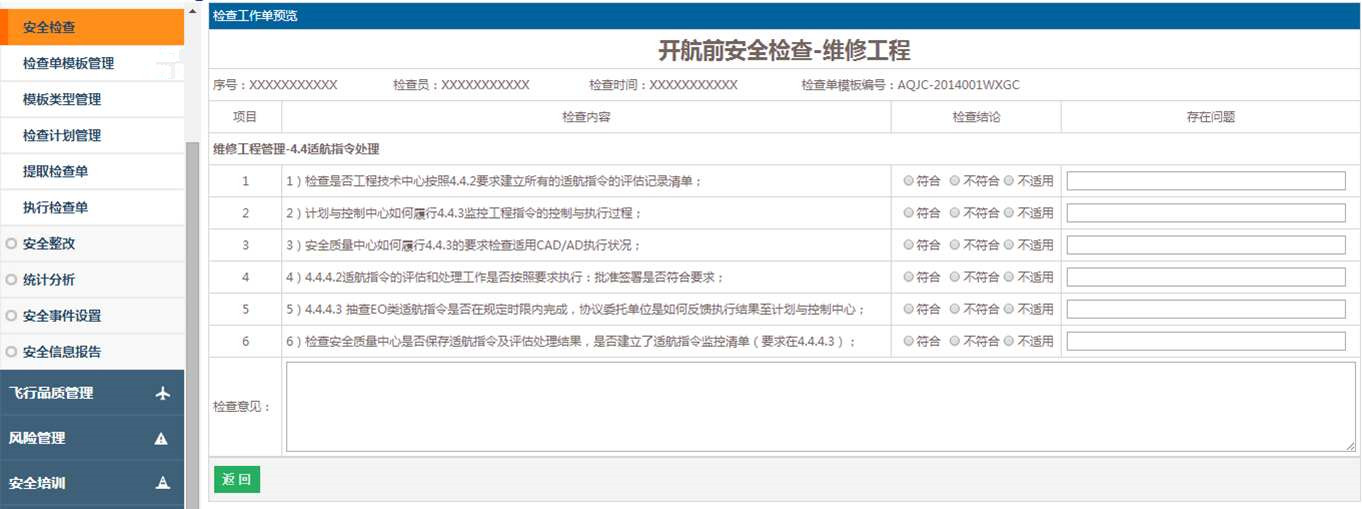Click the 存在问题 field for row 4
Screen dimensions: 1362x509
pyautogui.click(x=1206, y=277)
